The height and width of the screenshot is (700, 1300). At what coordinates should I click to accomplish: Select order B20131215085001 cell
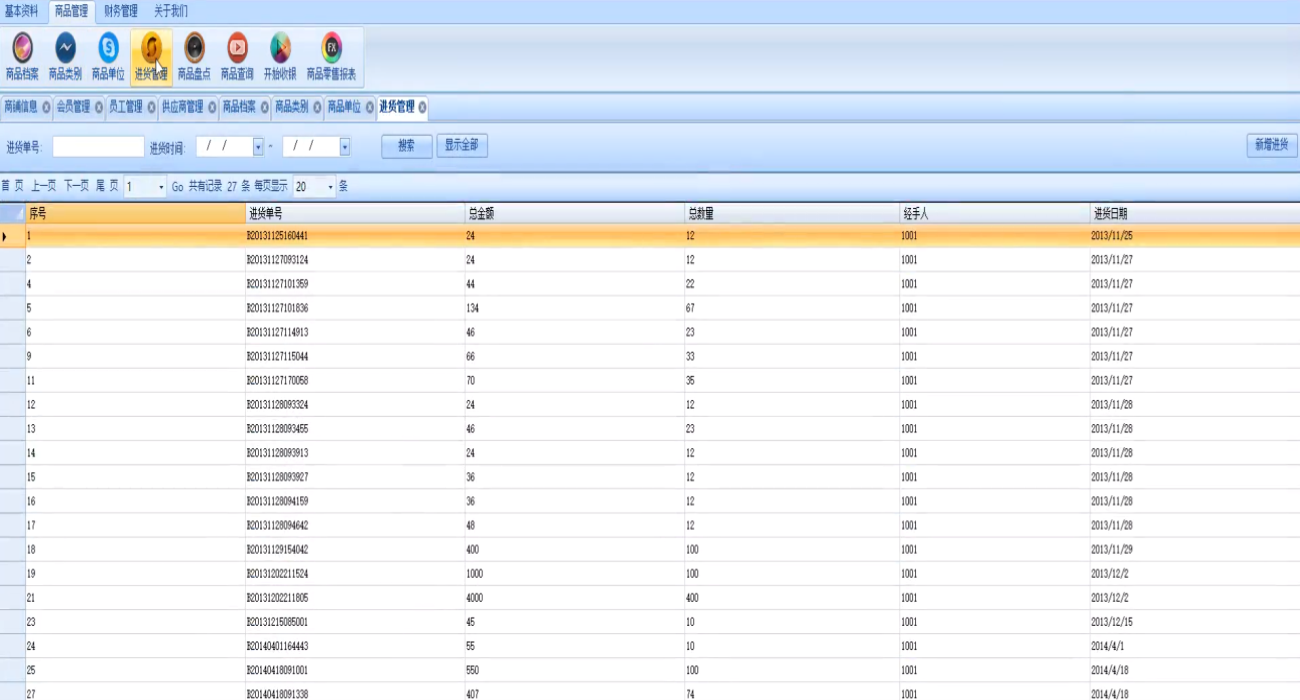pos(355,622)
